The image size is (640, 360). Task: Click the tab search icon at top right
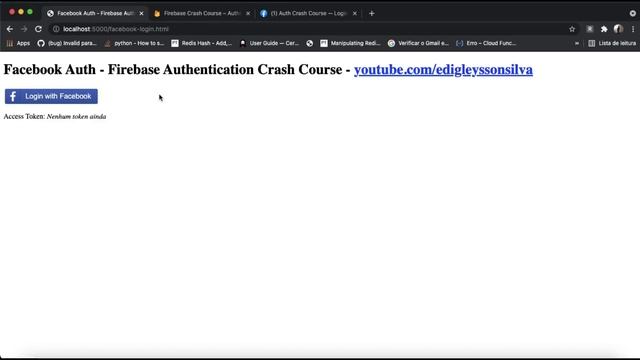pos(633,13)
